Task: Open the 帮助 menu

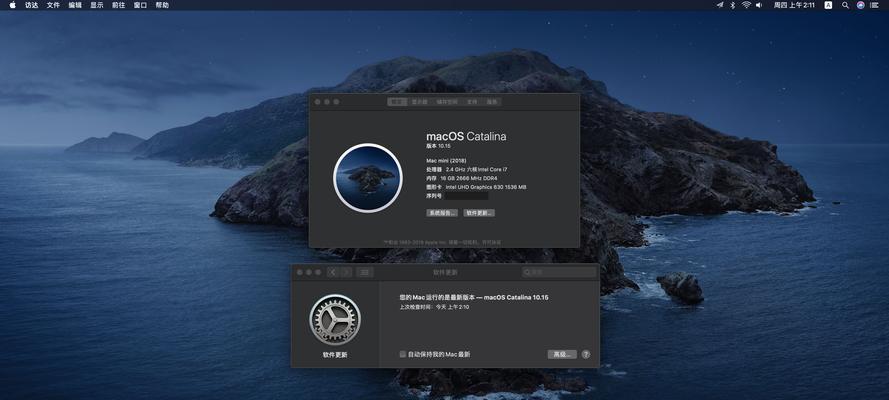Action: coord(162,5)
